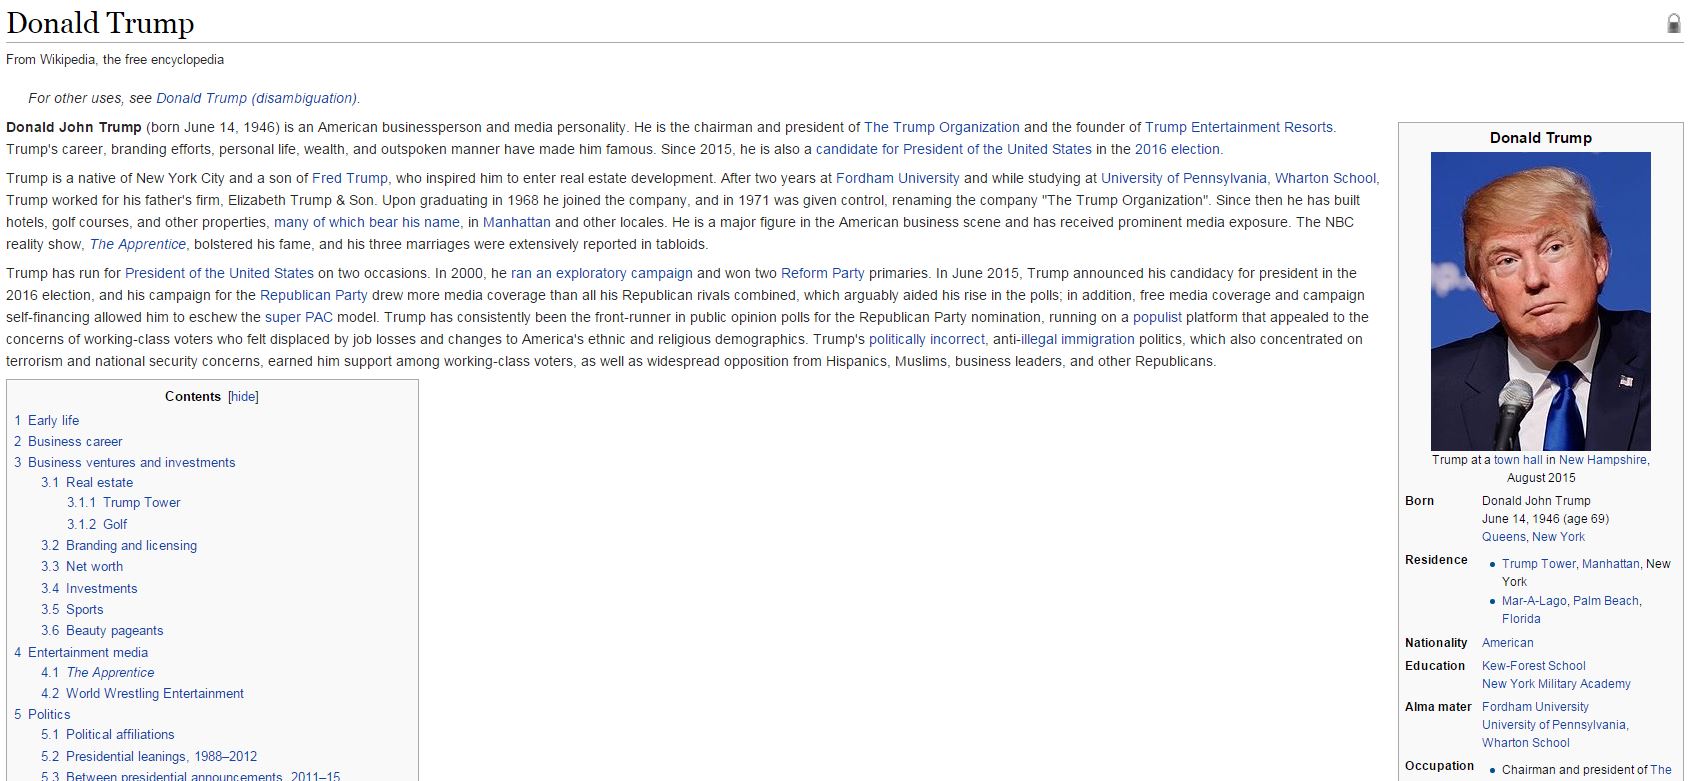Follow The Trump Organization link
Image resolution: width=1696 pixels, height=781 pixels.
tap(941, 127)
